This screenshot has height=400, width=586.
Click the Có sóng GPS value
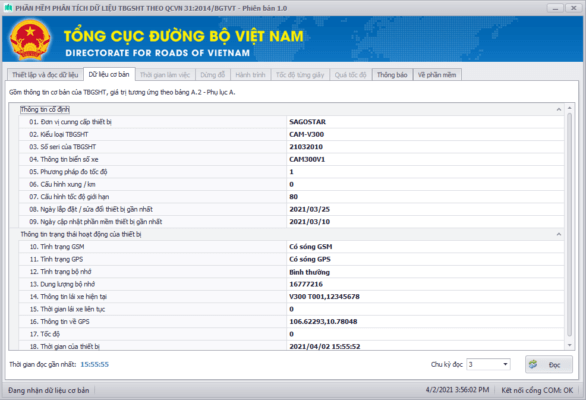pos(310,259)
